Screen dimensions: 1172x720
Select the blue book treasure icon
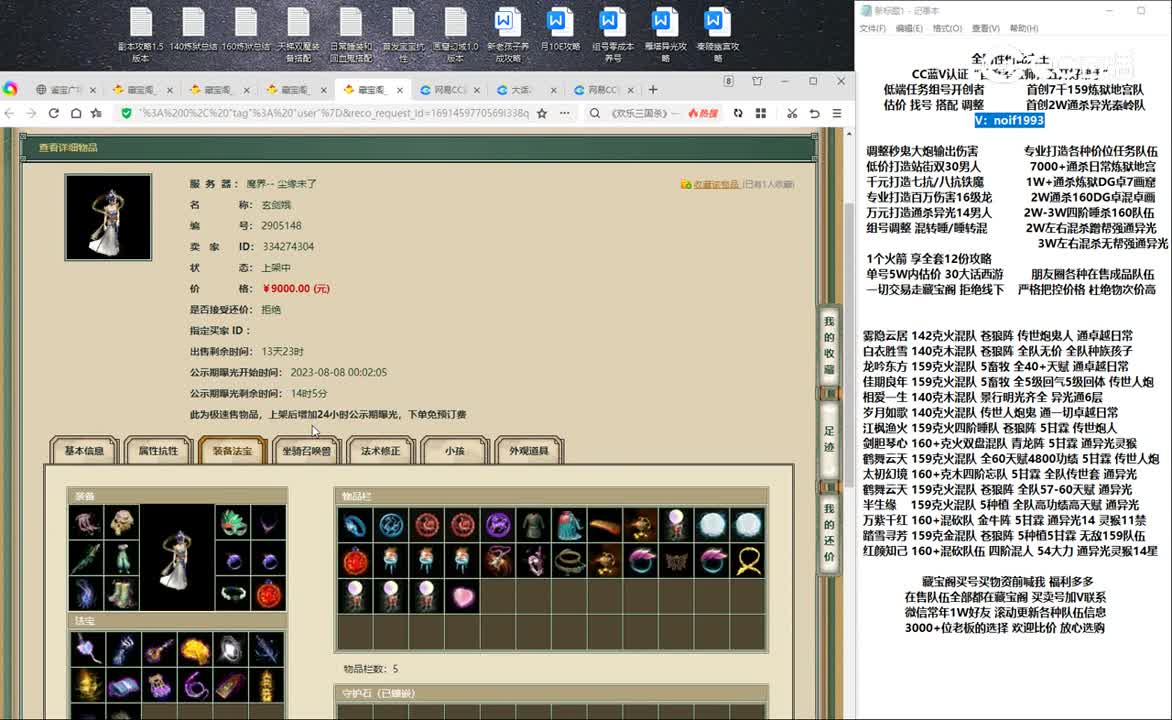pyautogui.click(x=123, y=685)
